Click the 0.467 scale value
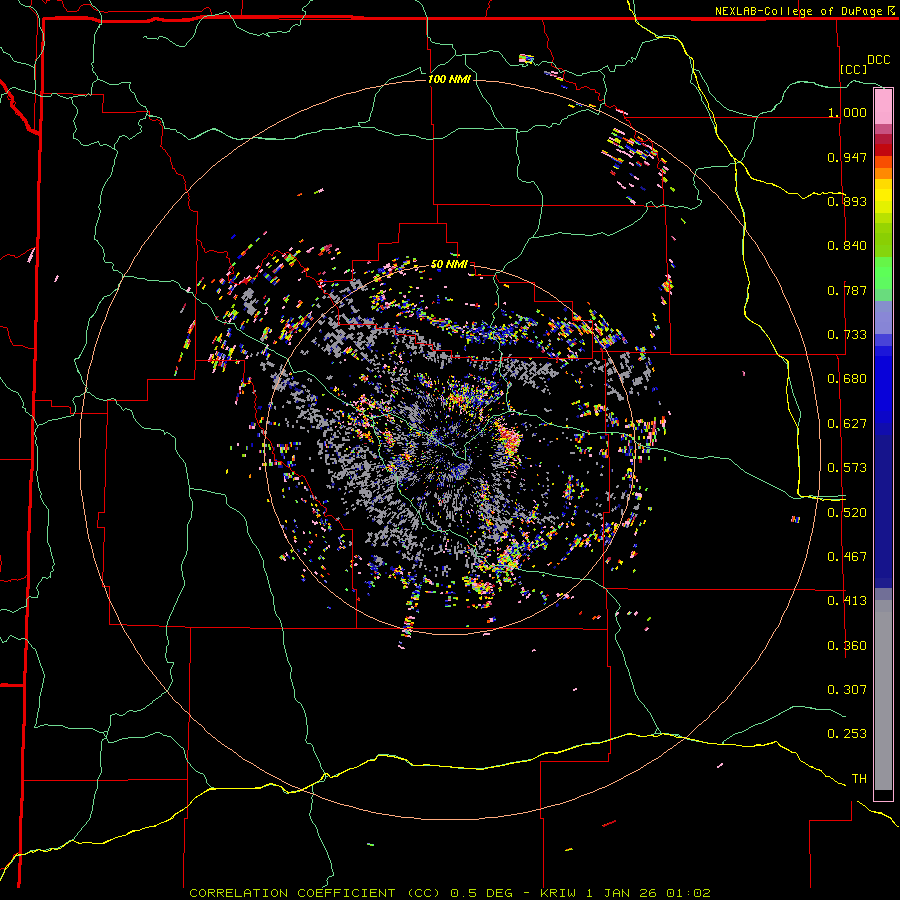900x900 pixels. 847,557
